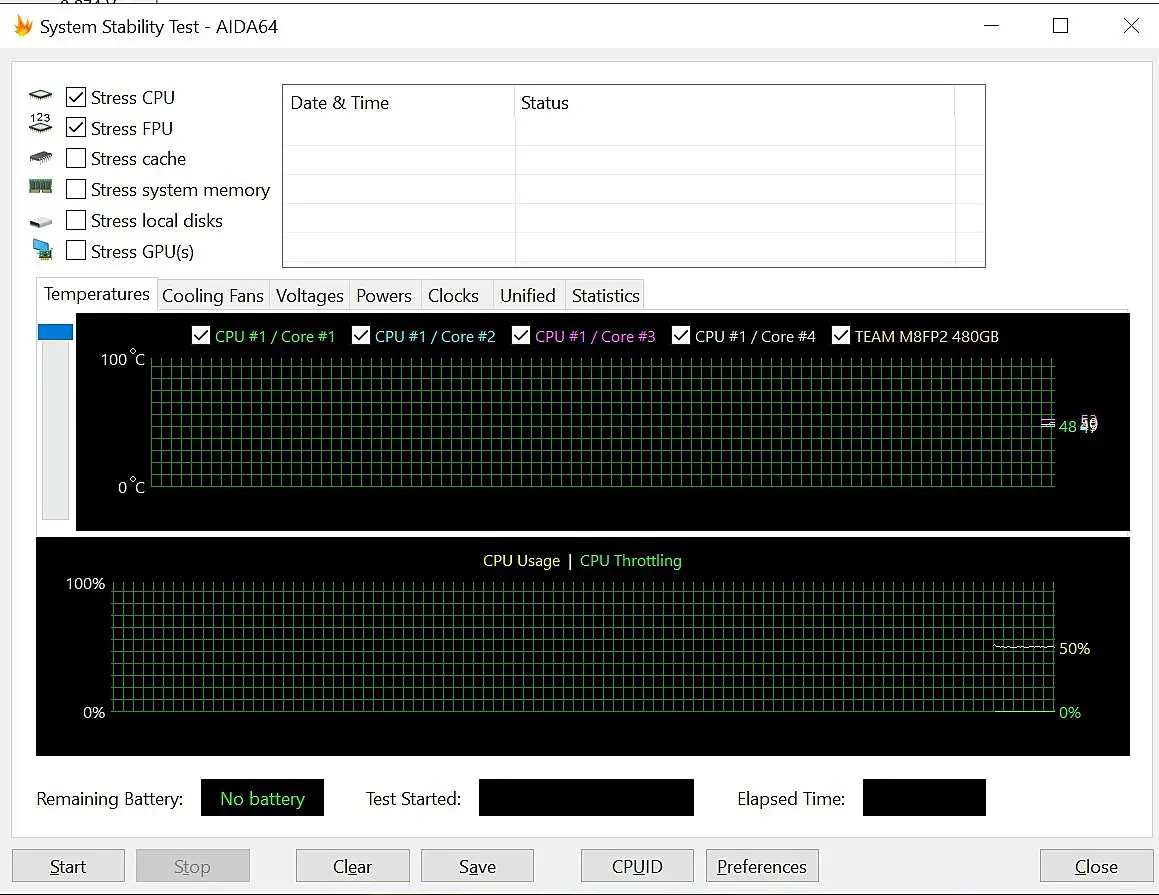Click the Status column header
The height and width of the screenshot is (895, 1159).
pyautogui.click(x=734, y=103)
